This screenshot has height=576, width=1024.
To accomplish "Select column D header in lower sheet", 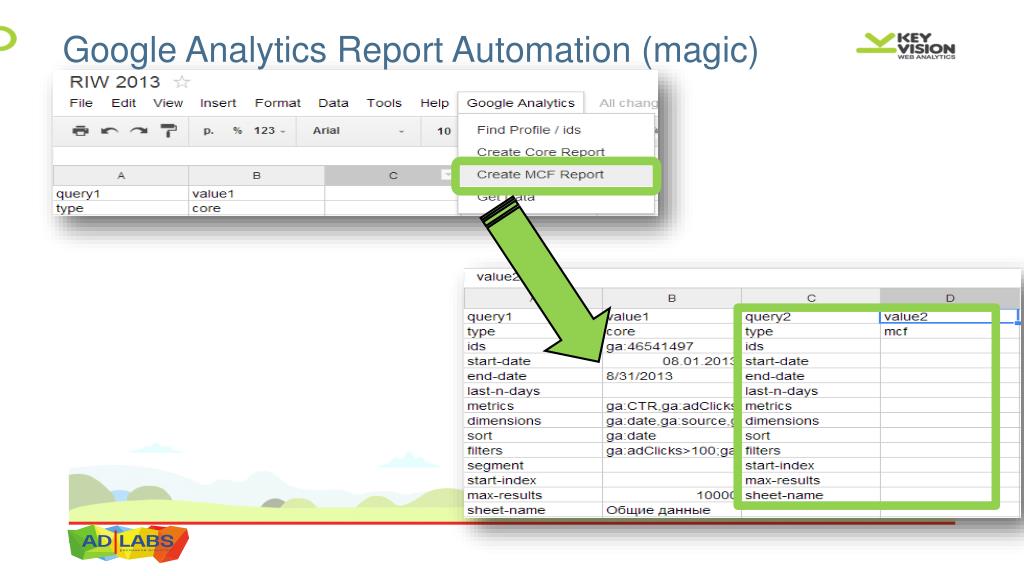I will click(950, 298).
